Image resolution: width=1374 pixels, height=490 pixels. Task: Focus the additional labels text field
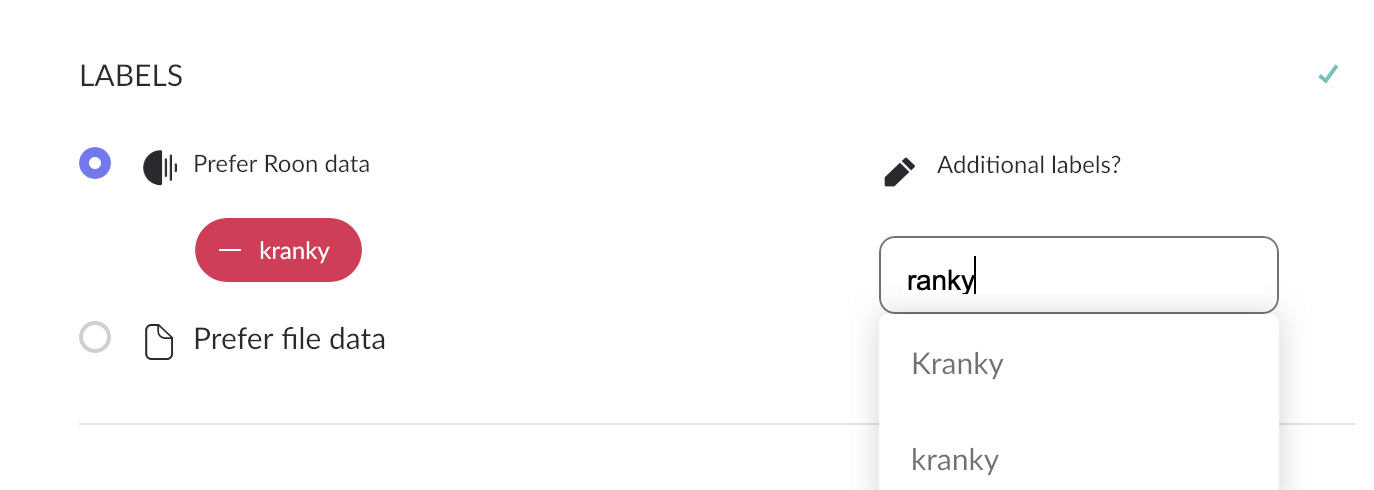pyautogui.click(x=1078, y=275)
